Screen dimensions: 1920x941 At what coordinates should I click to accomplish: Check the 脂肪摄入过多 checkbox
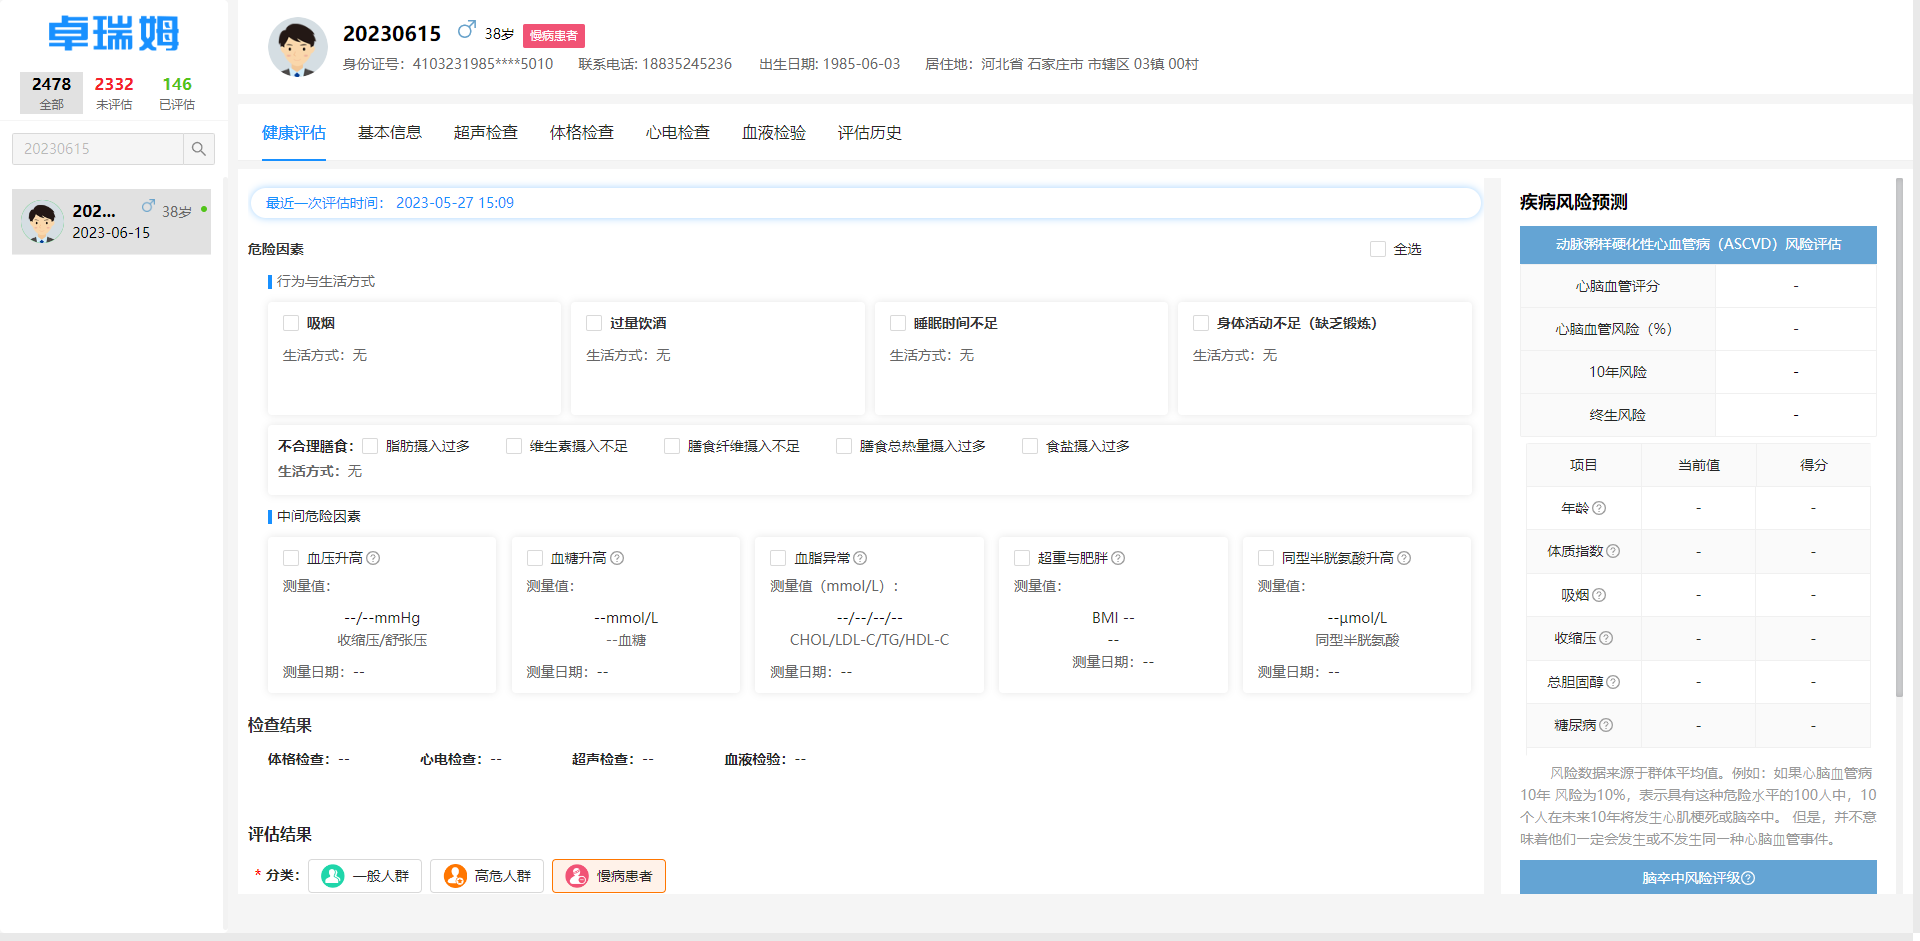click(370, 446)
